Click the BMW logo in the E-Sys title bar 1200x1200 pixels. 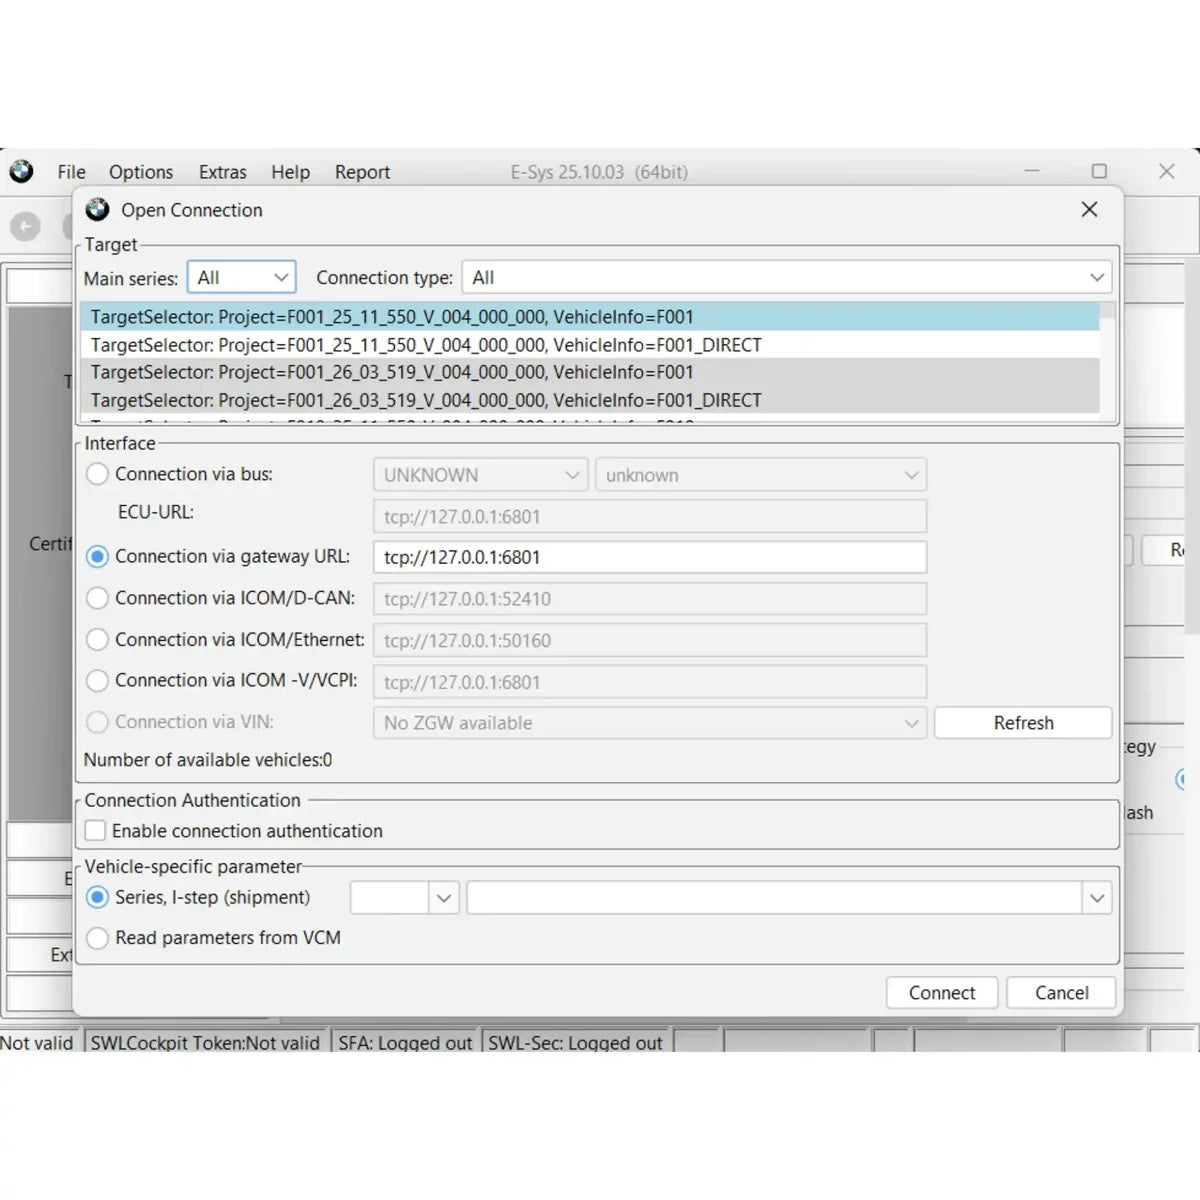click(22, 172)
